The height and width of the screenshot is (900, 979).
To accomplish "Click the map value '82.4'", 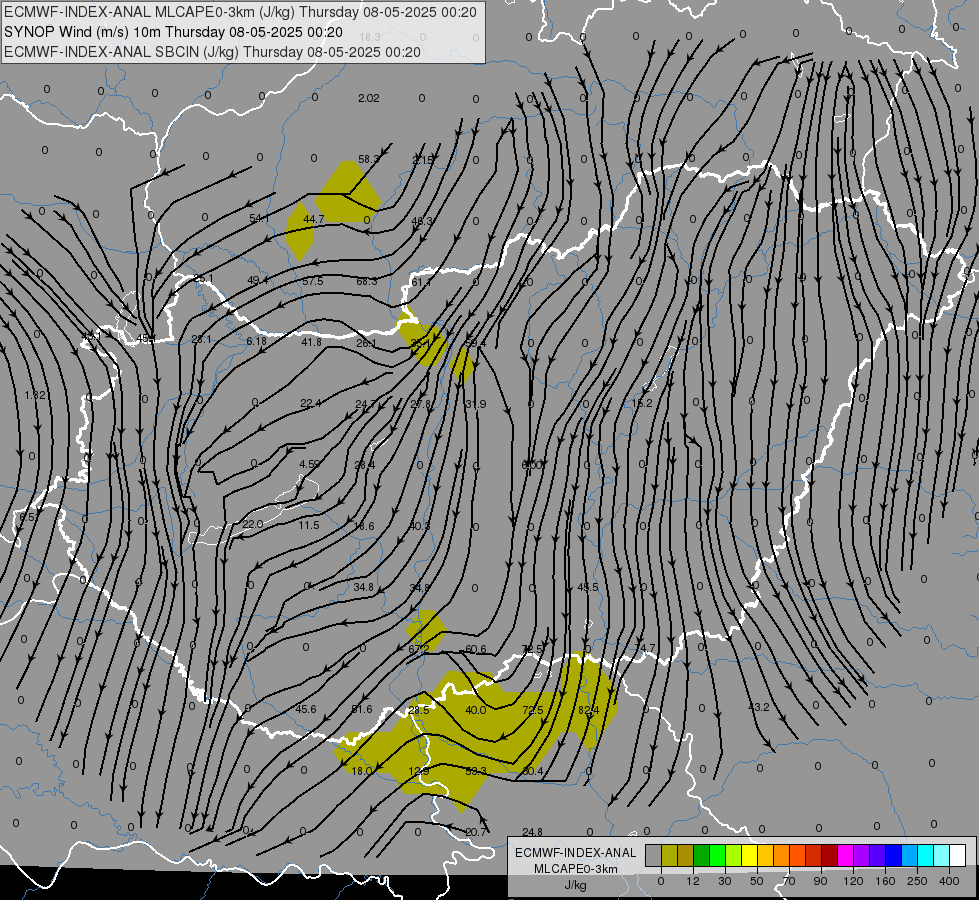I will click(588, 710).
